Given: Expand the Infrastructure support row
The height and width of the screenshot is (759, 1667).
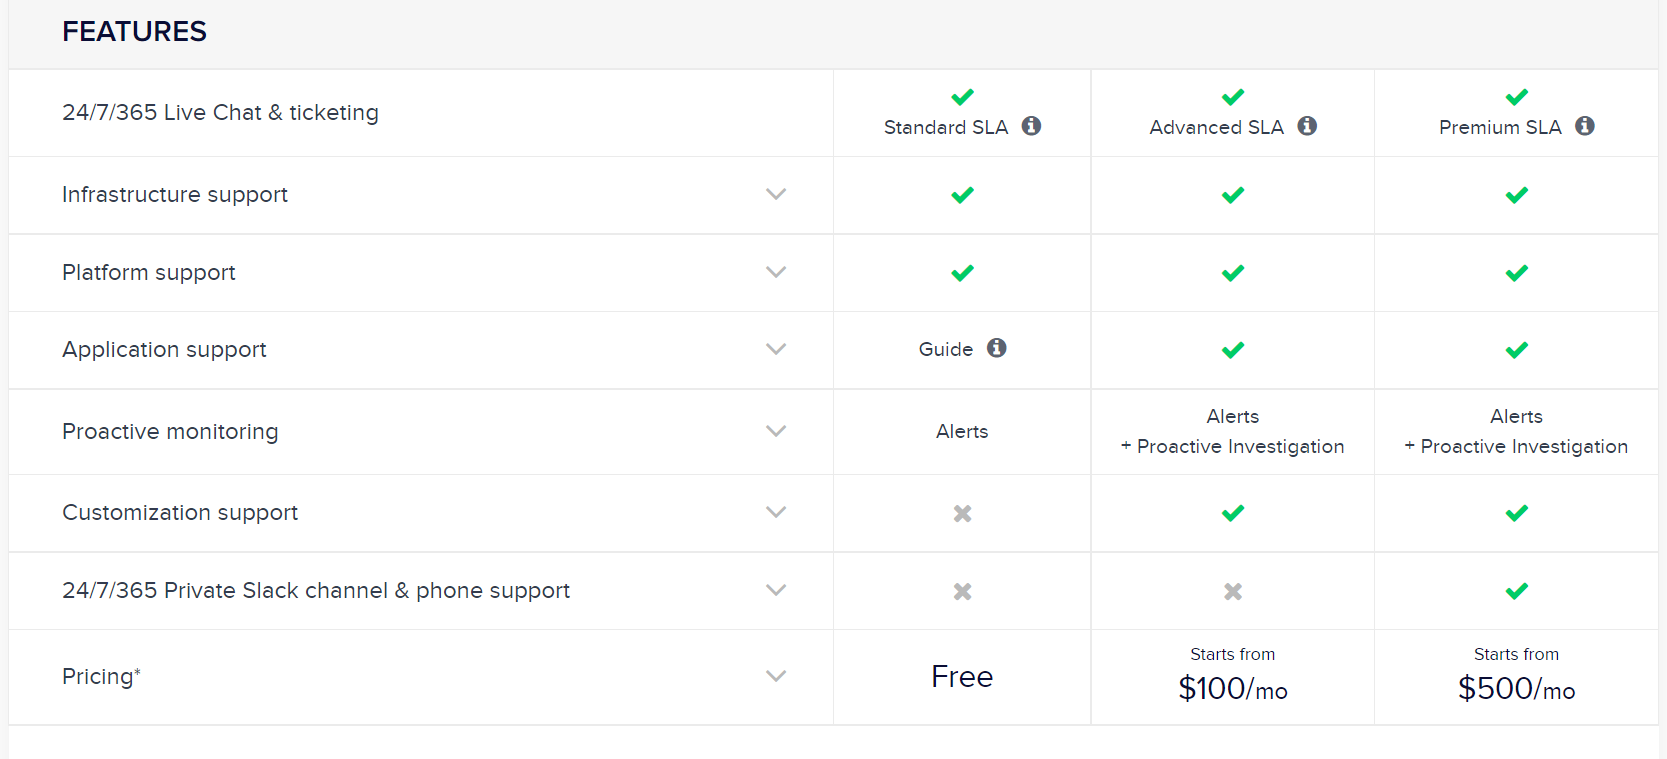Looking at the screenshot, I should (776, 194).
